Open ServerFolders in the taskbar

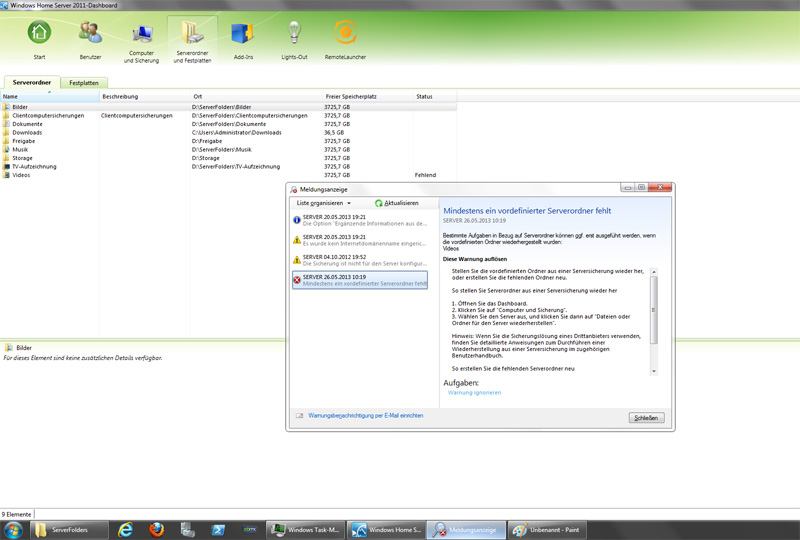tap(69, 530)
